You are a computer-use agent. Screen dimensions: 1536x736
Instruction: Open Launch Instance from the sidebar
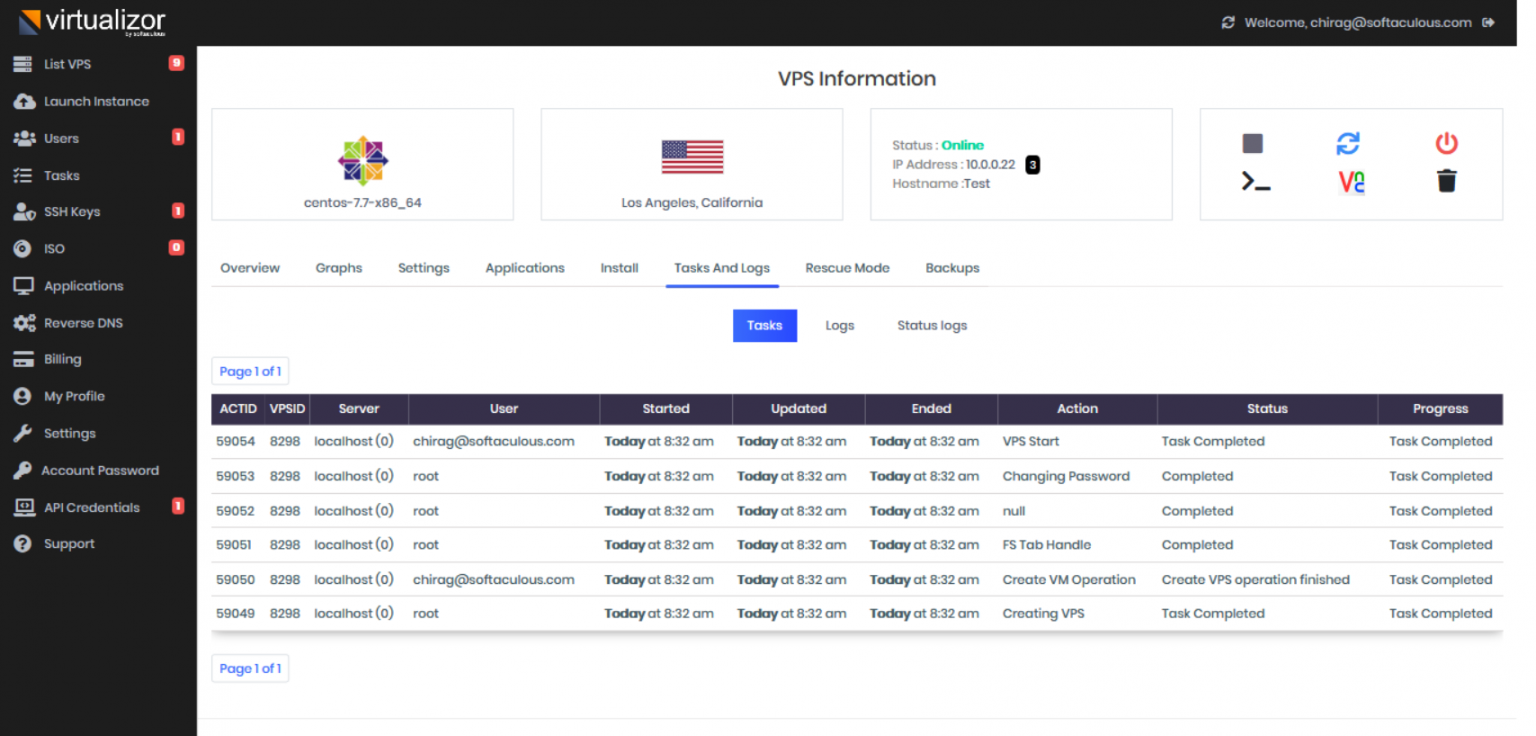point(96,101)
